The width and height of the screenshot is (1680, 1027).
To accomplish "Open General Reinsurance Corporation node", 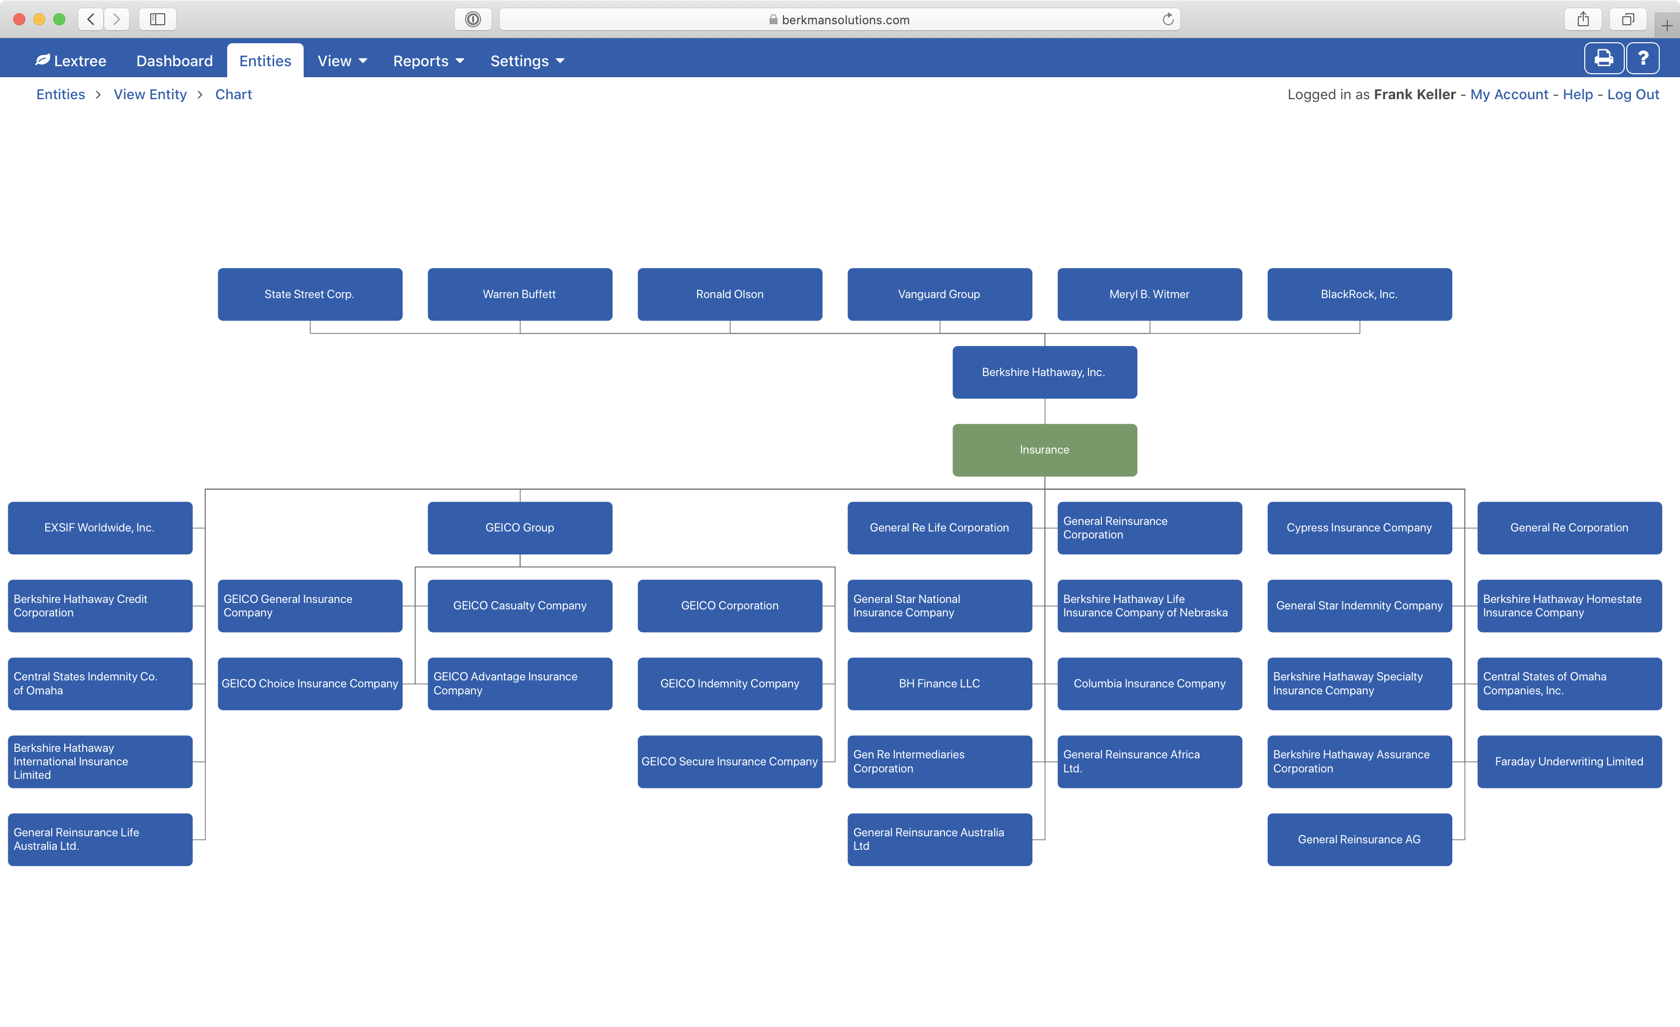I will 1150,528.
